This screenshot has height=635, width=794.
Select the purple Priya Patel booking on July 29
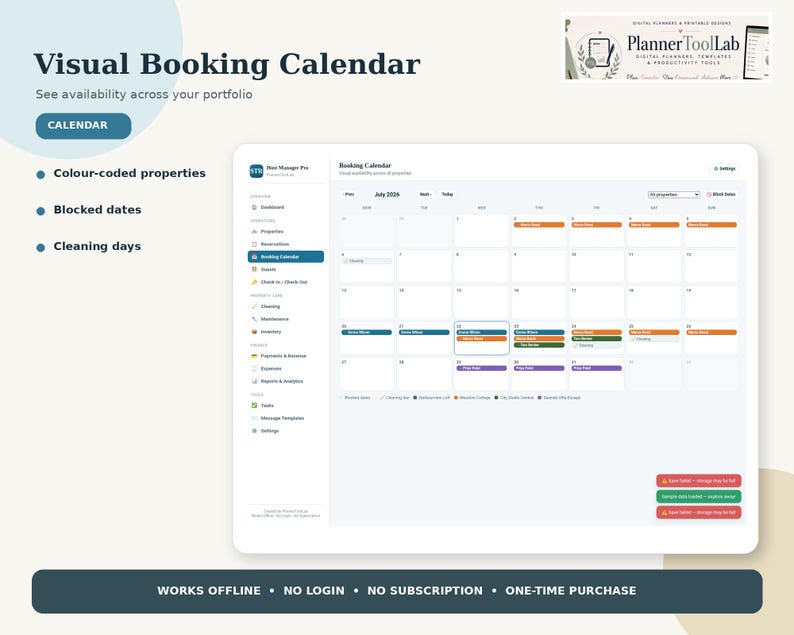tap(482, 369)
